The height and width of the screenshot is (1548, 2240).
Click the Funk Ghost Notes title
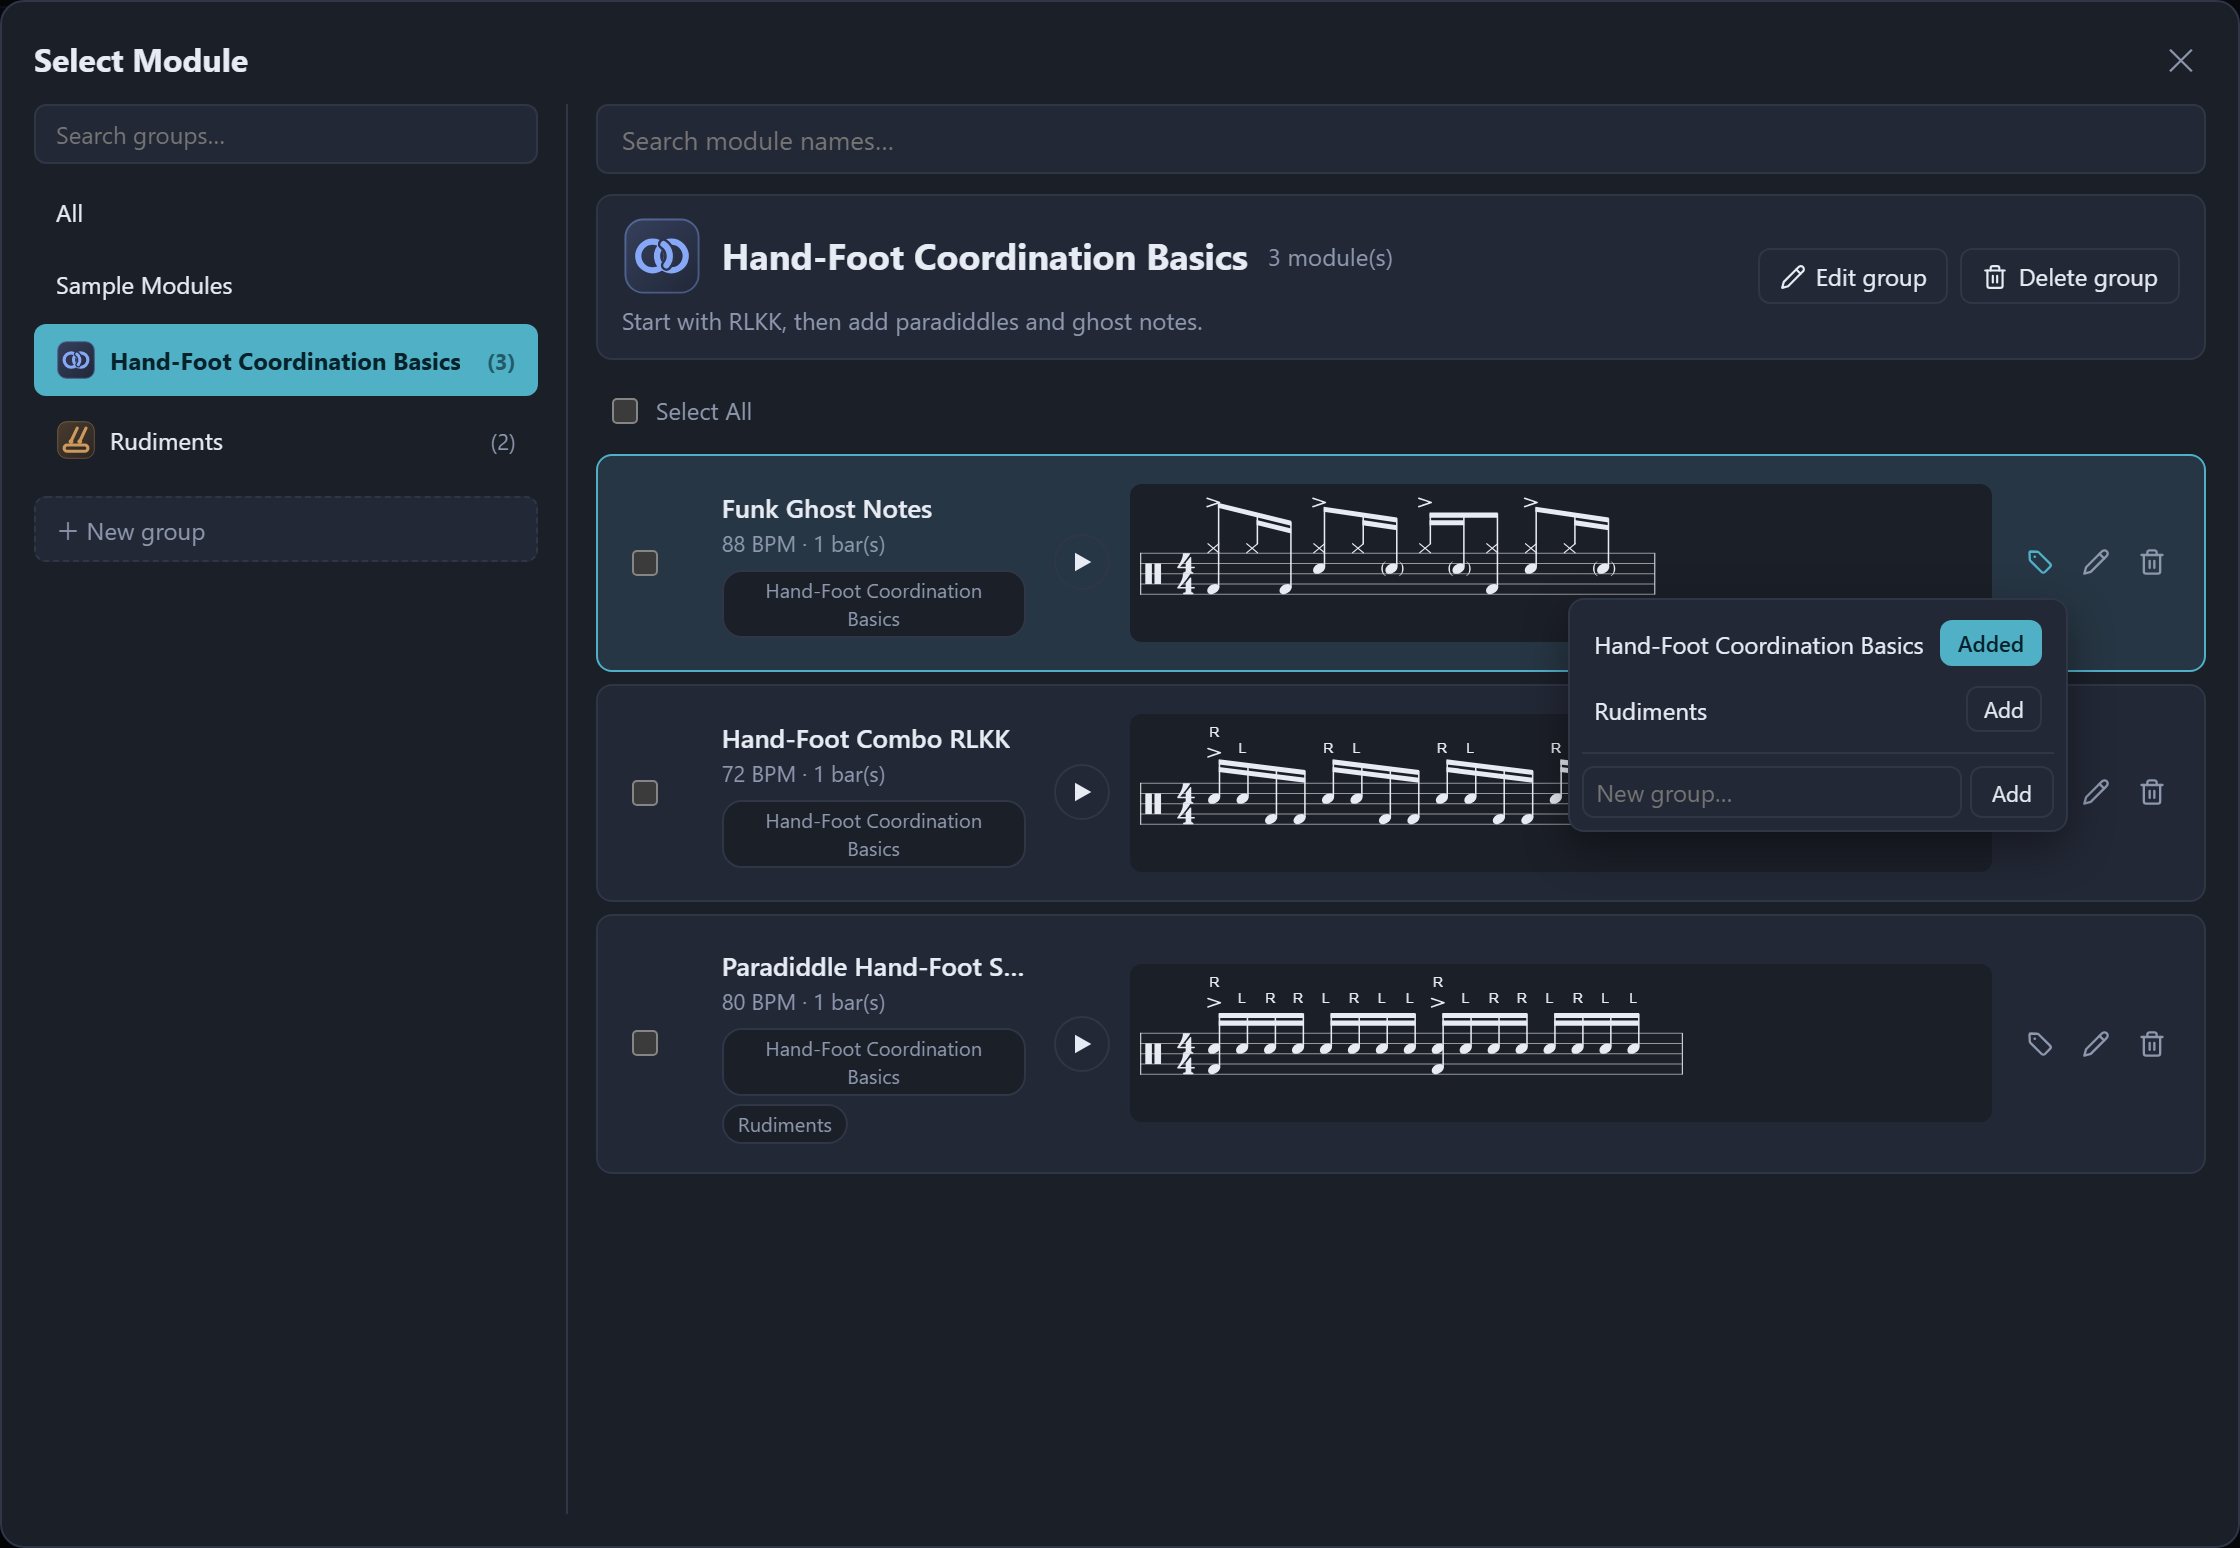click(x=826, y=509)
